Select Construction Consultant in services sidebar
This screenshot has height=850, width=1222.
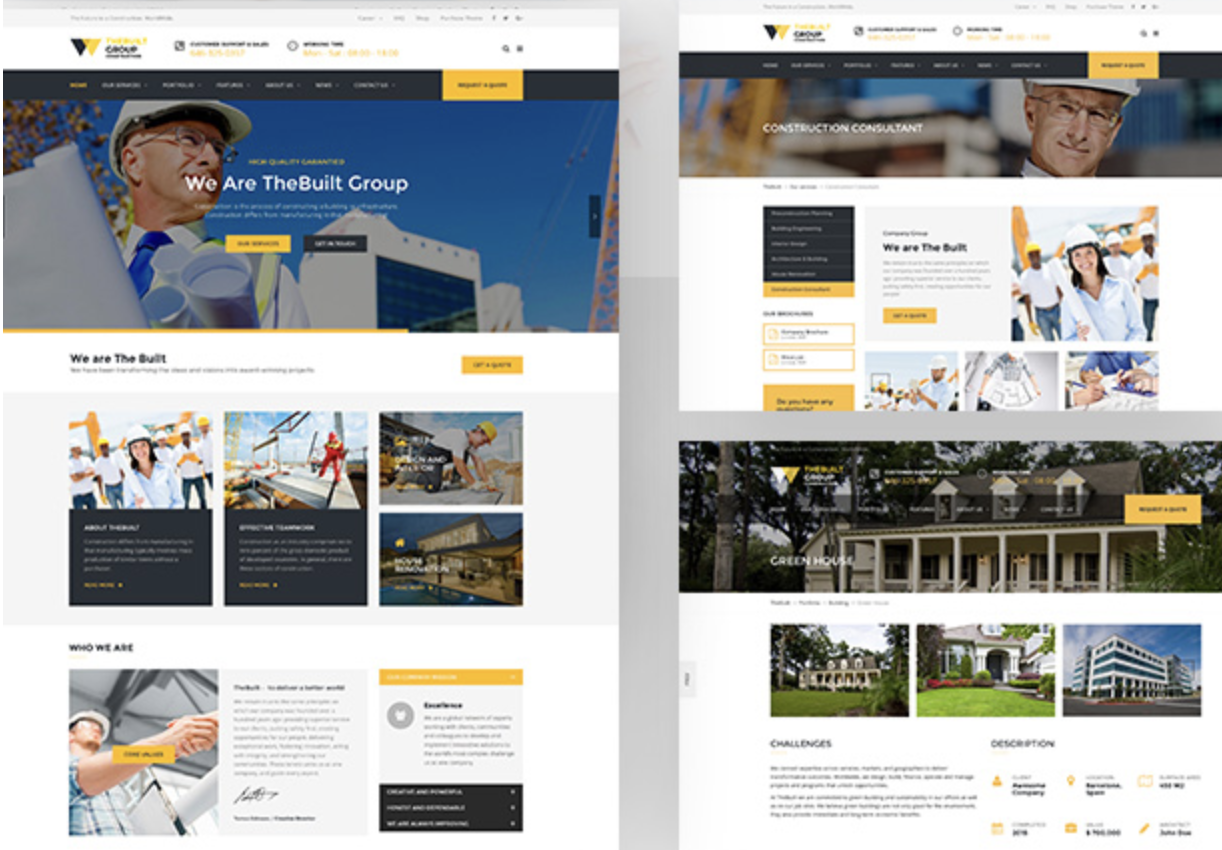pyautogui.click(x=808, y=289)
